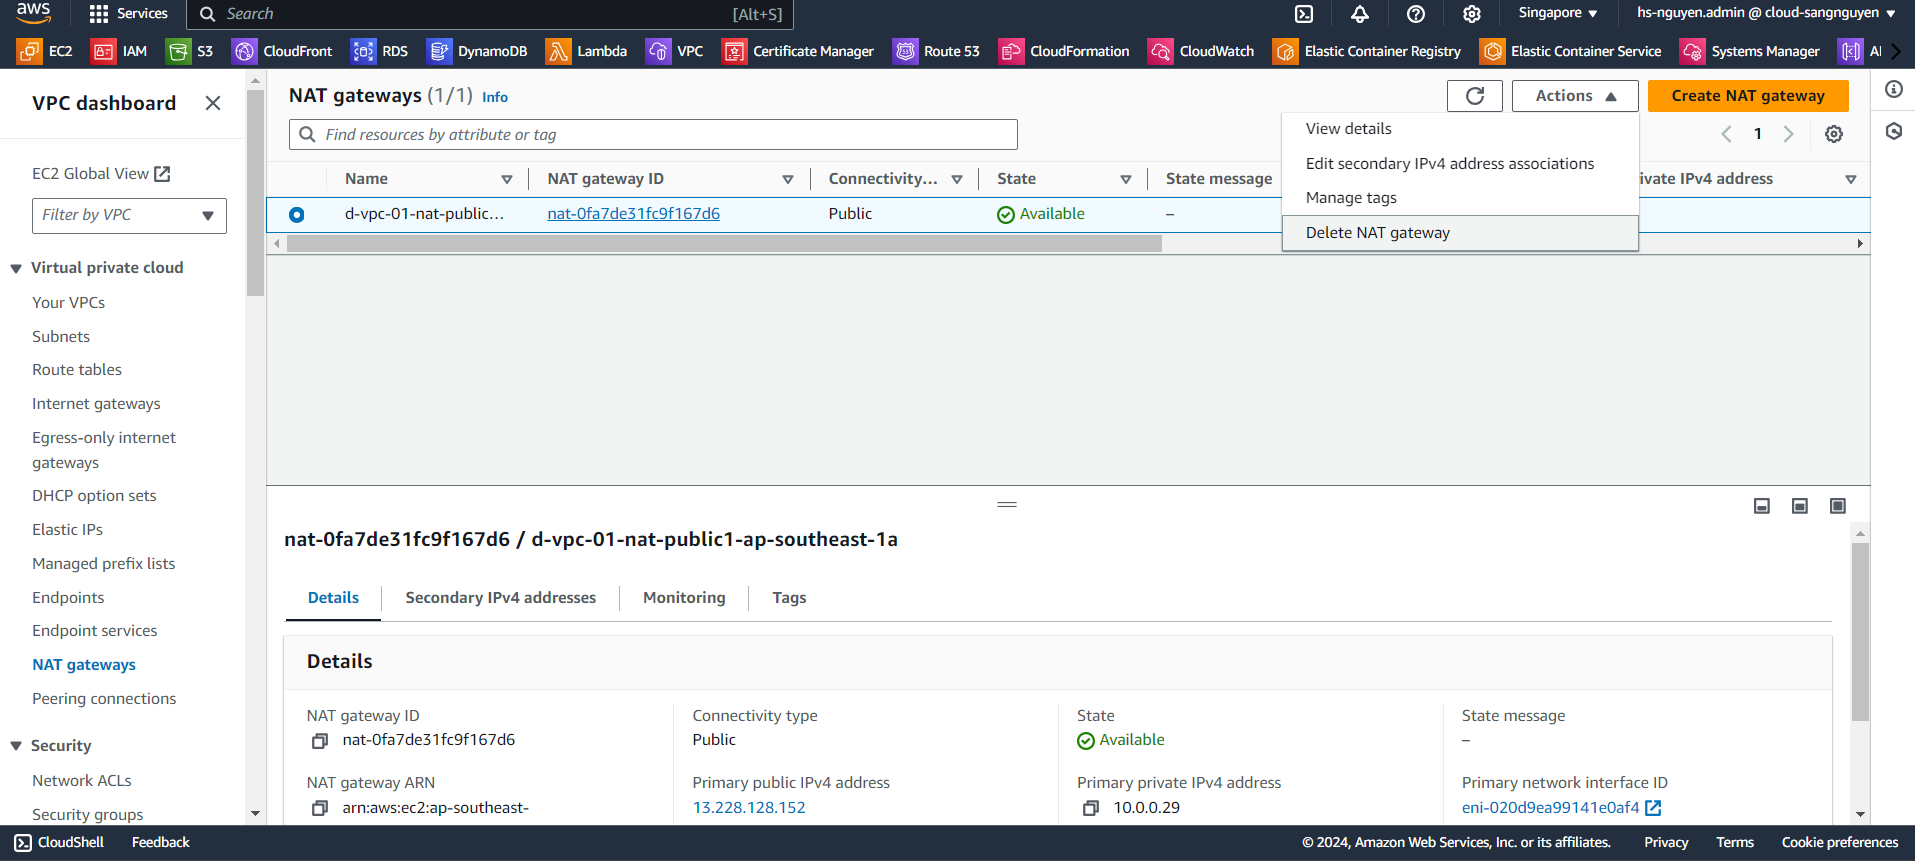Open the Filter by VPC dropdown
This screenshot has width=1915, height=861.
(x=129, y=215)
